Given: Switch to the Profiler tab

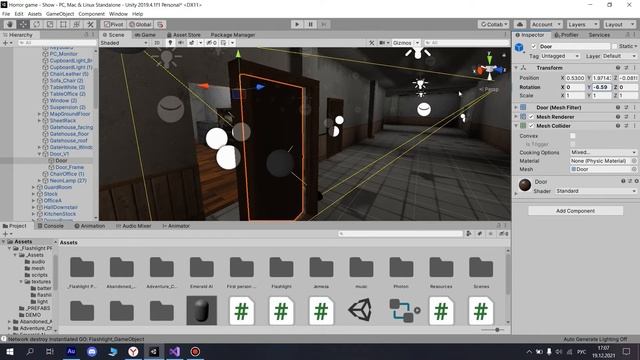Looking at the screenshot, I should (567, 35).
